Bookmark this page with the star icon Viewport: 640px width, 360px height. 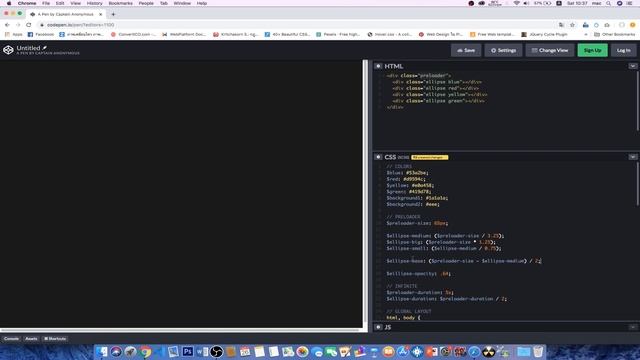(x=572, y=25)
